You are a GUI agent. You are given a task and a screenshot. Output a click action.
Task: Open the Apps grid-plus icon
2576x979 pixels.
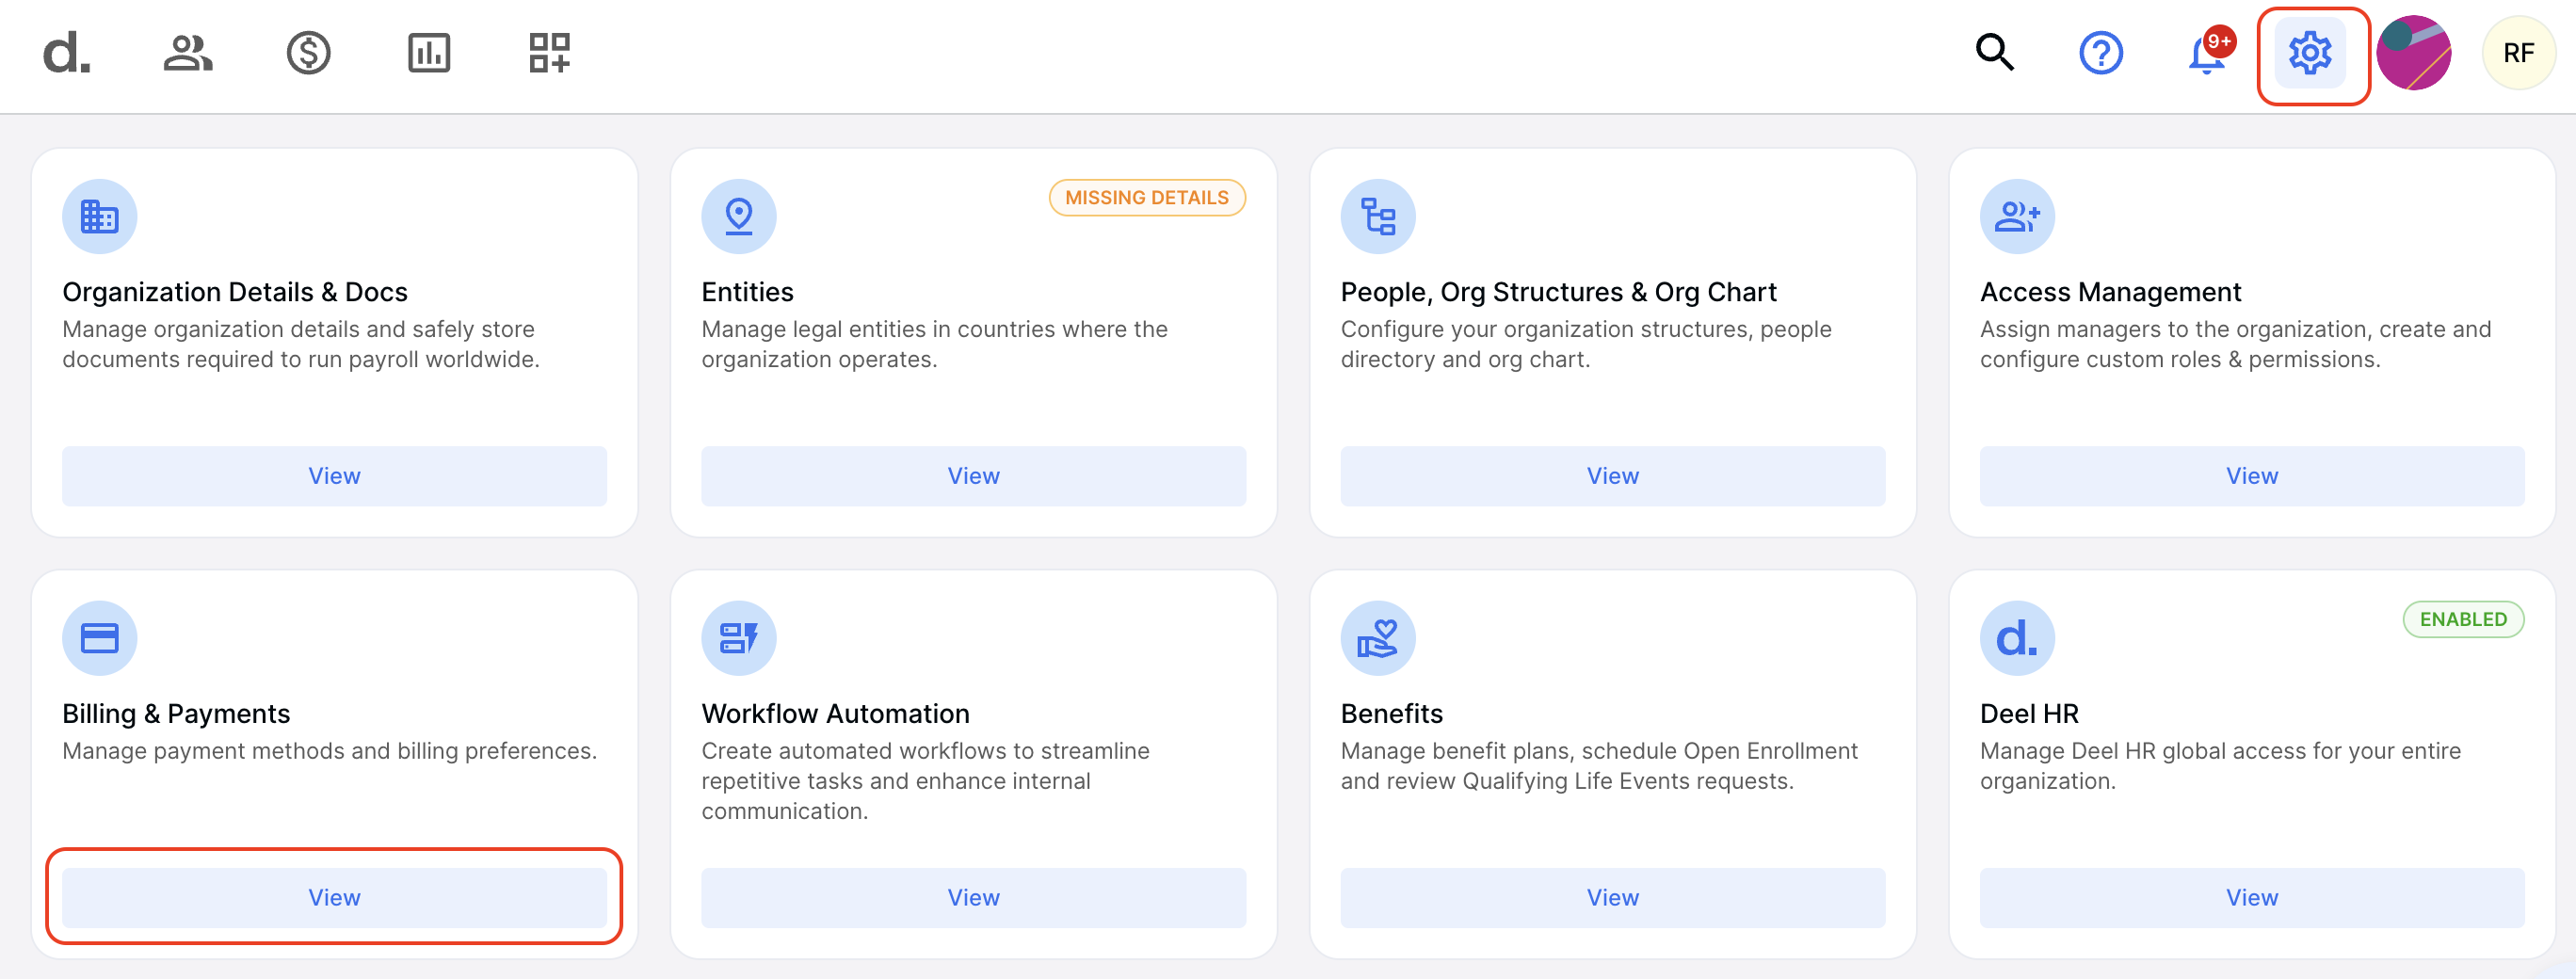pos(549,53)
